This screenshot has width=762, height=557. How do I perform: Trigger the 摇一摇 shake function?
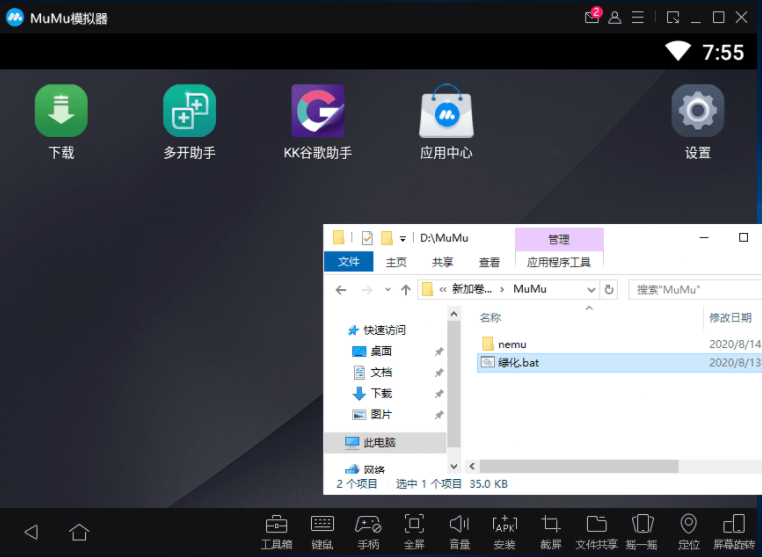[642, 532]
